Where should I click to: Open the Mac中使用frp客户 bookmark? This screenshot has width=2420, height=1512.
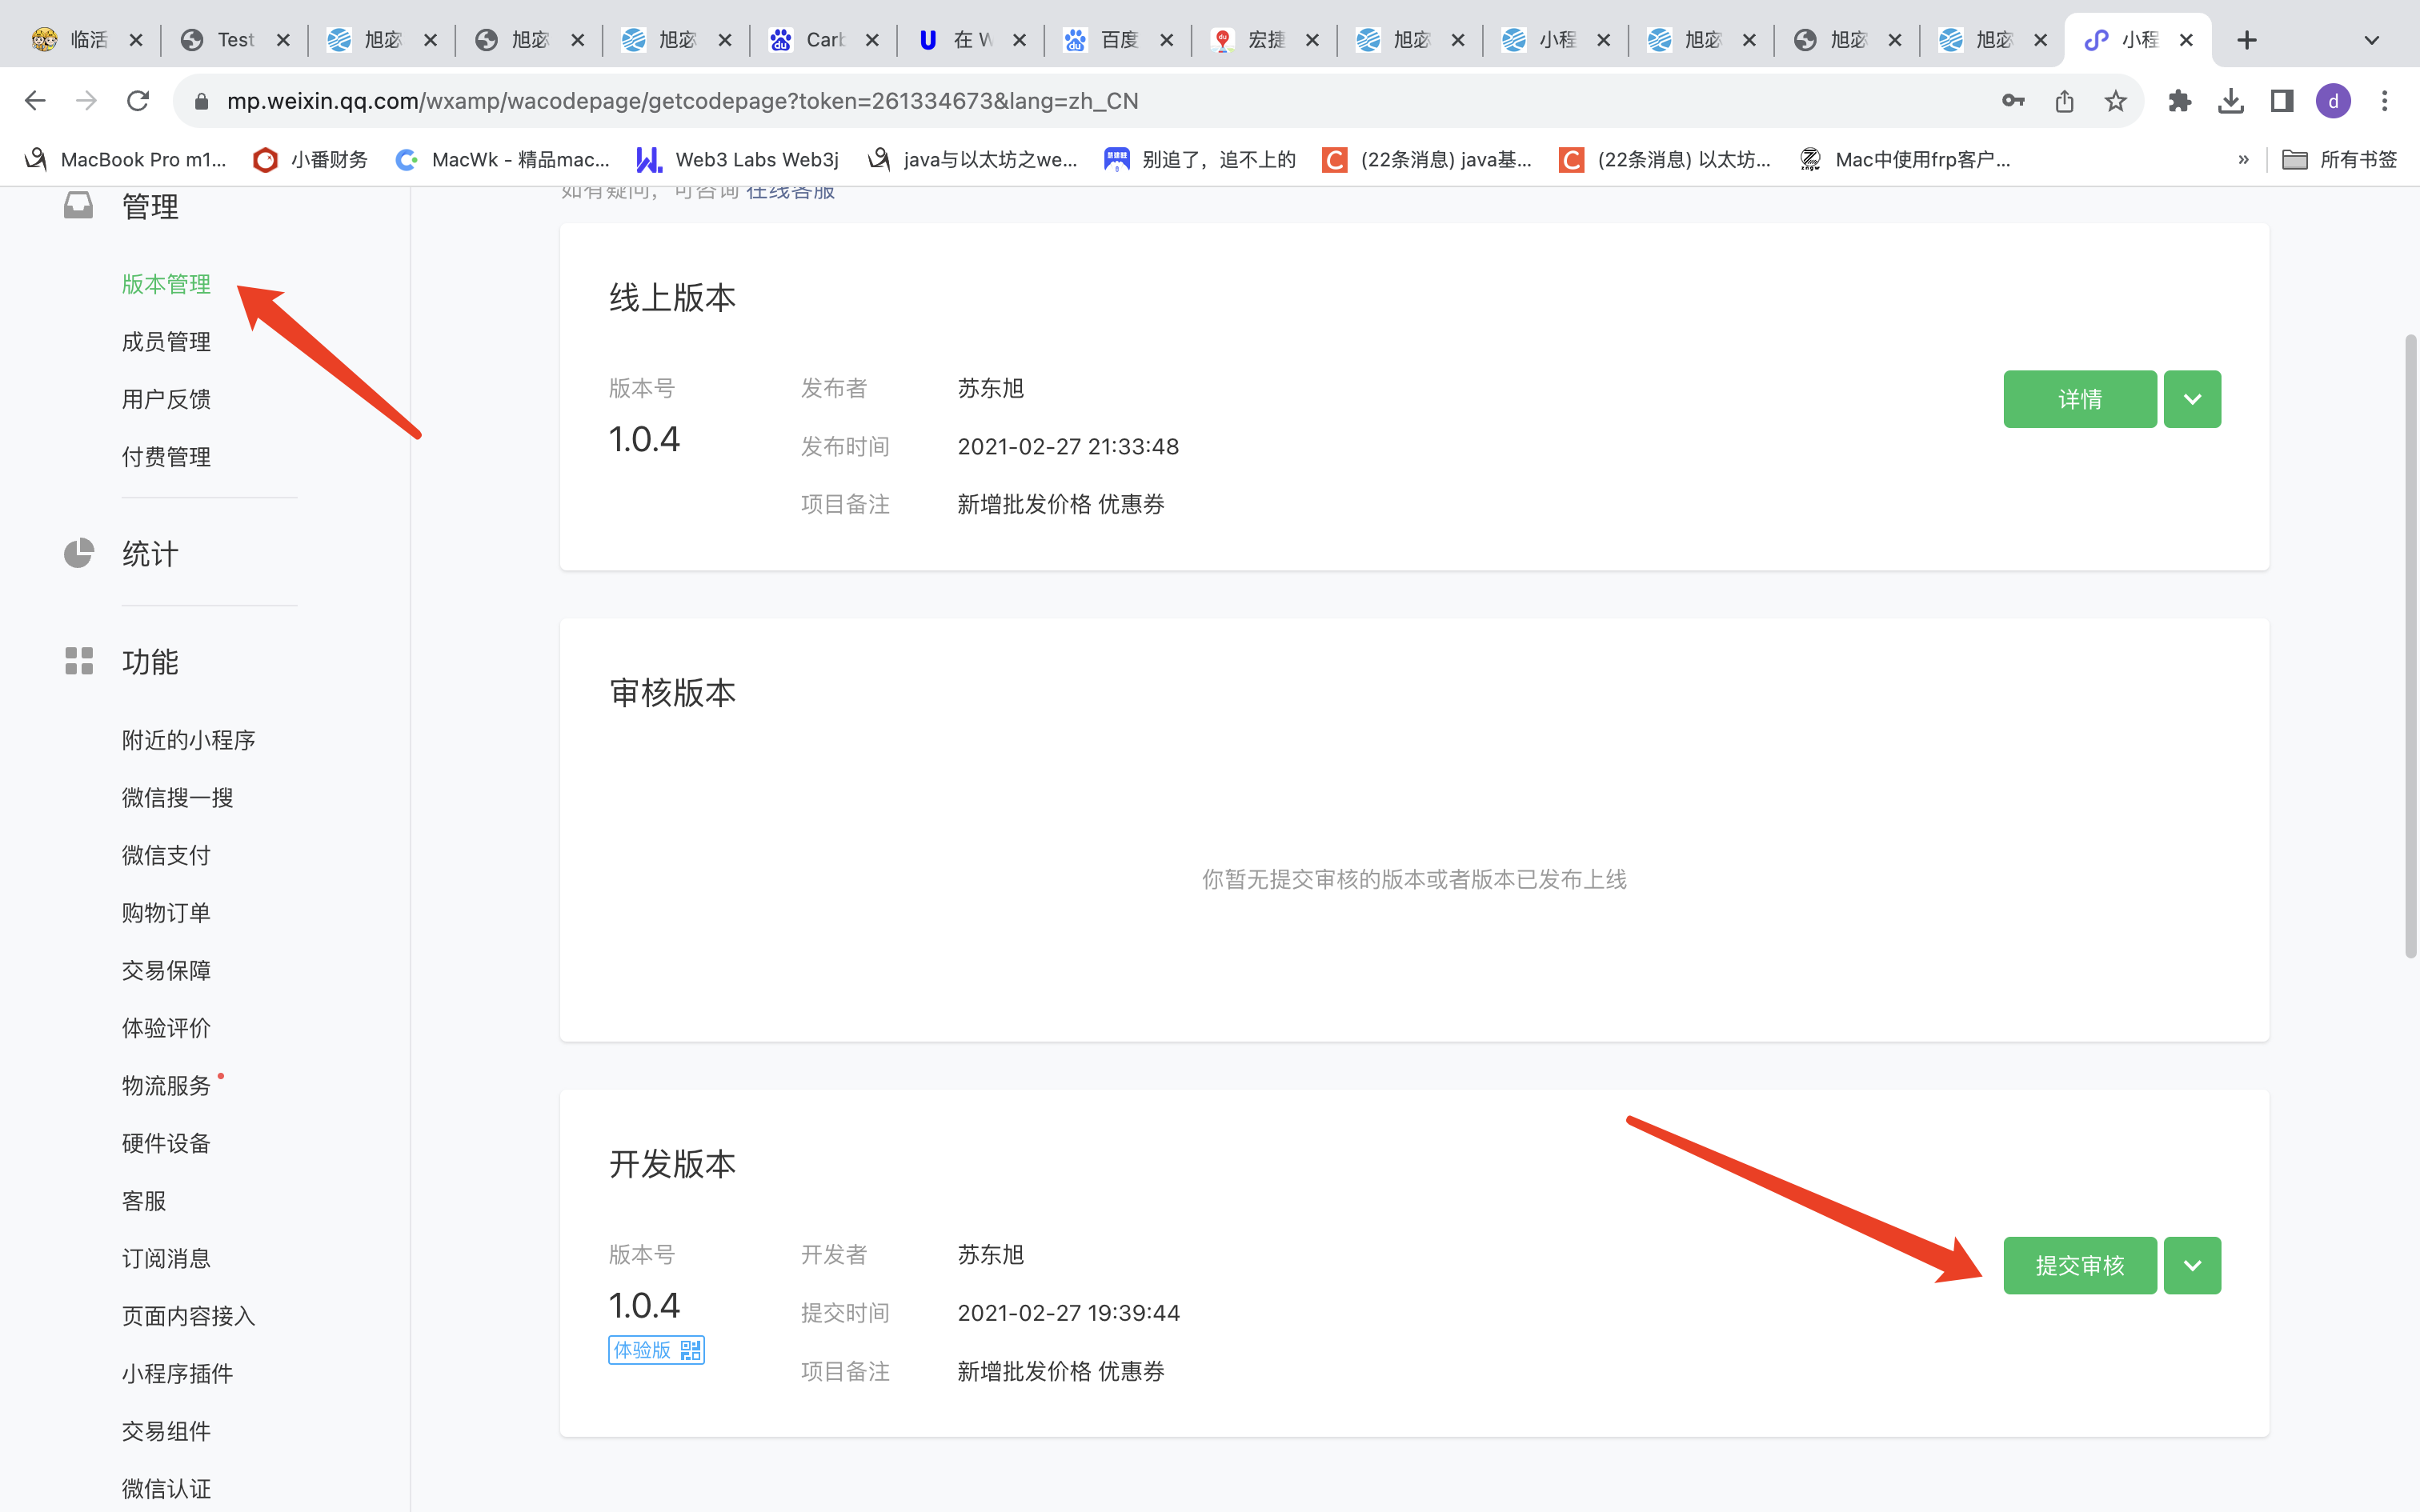(1905, 159)
